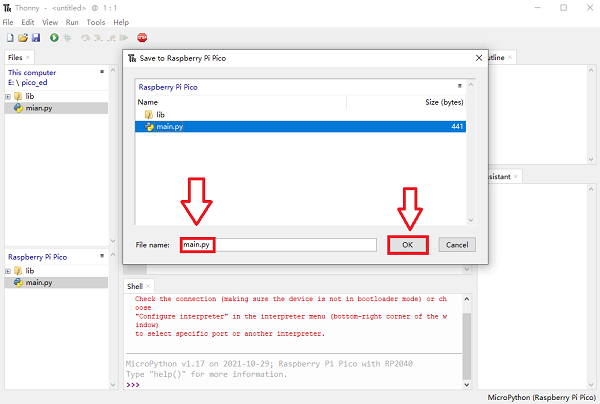Click Raspberry Pi Pico heading in Files panel
Image resolution: width=600 pixels, height=404 pixels.
click(x=38, y=257)
